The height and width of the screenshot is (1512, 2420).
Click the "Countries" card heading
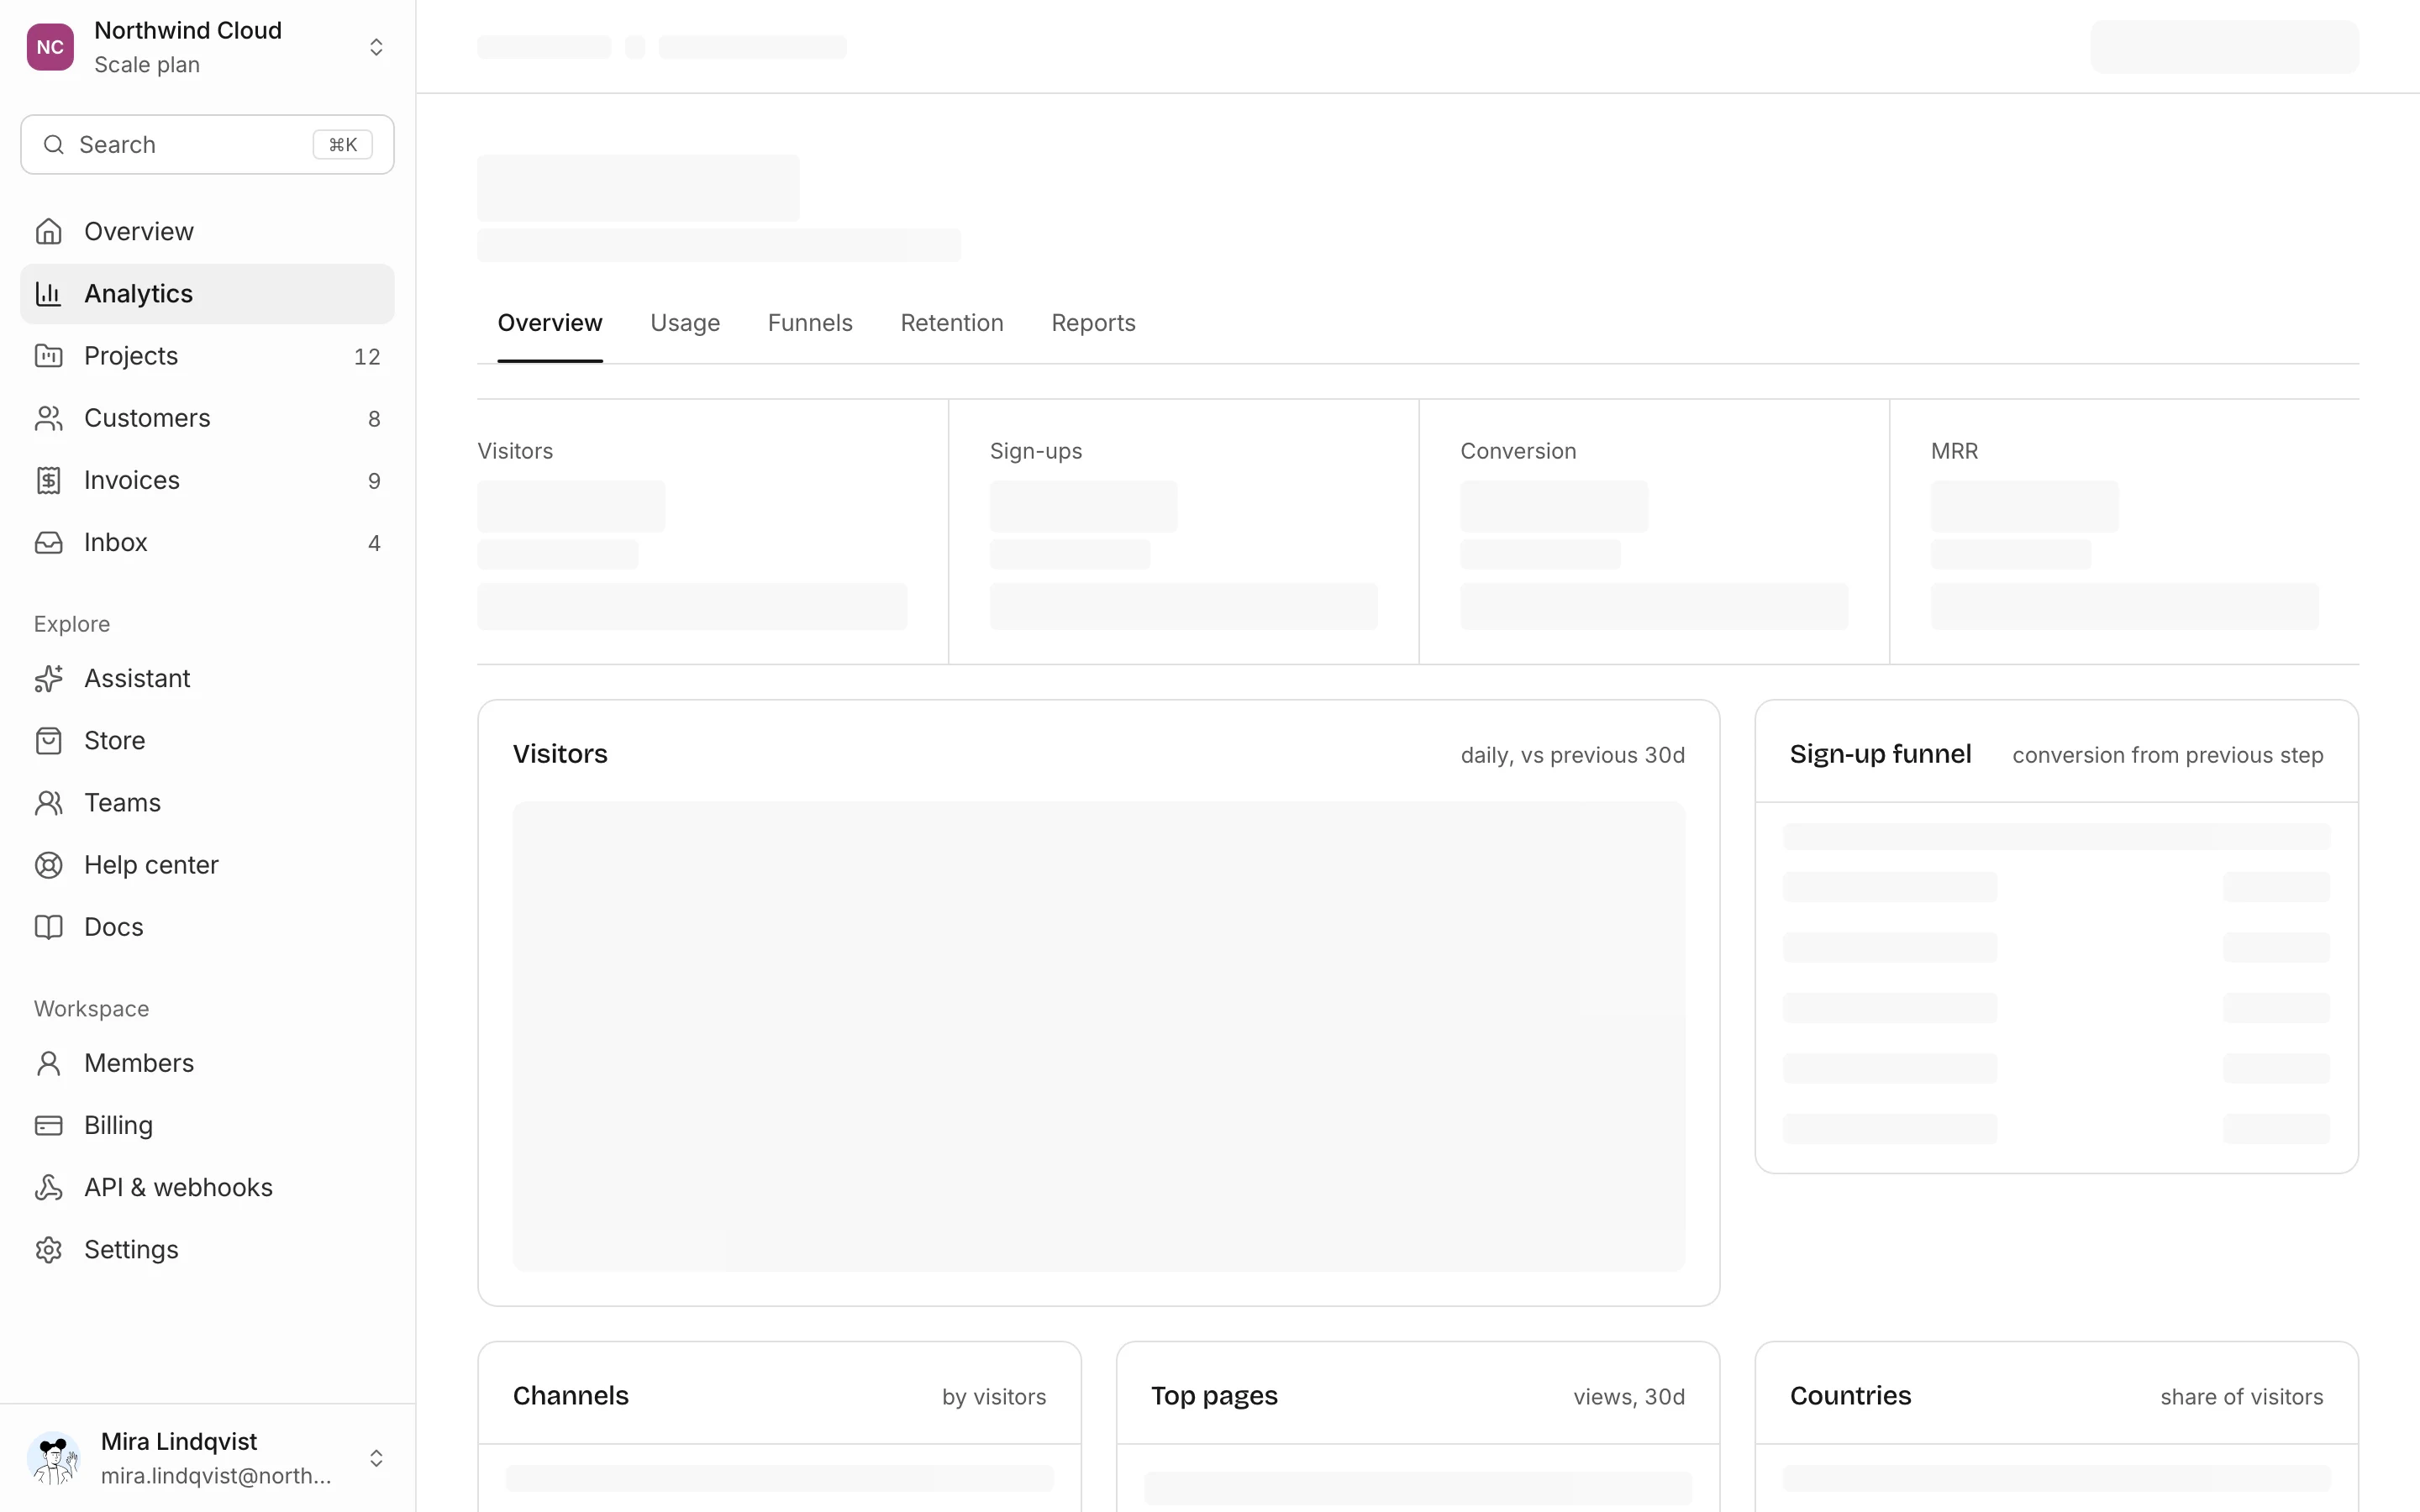1850,1396
